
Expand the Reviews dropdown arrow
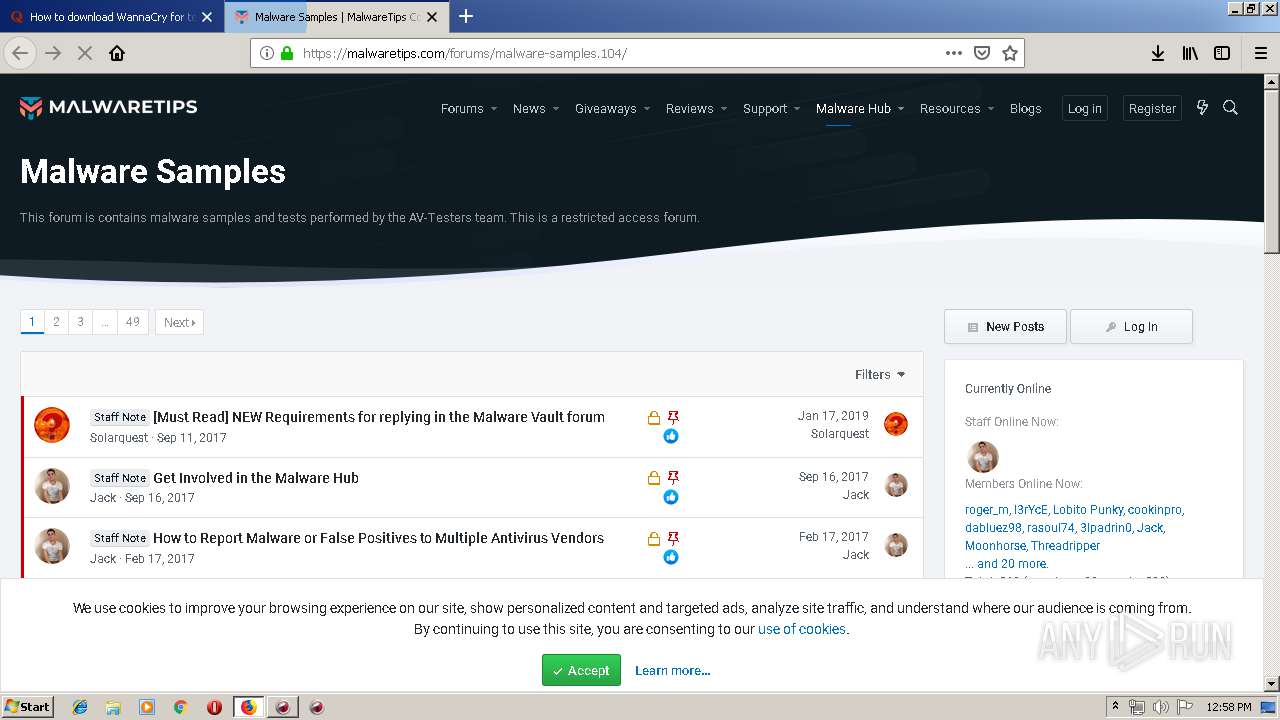(724, 109)
